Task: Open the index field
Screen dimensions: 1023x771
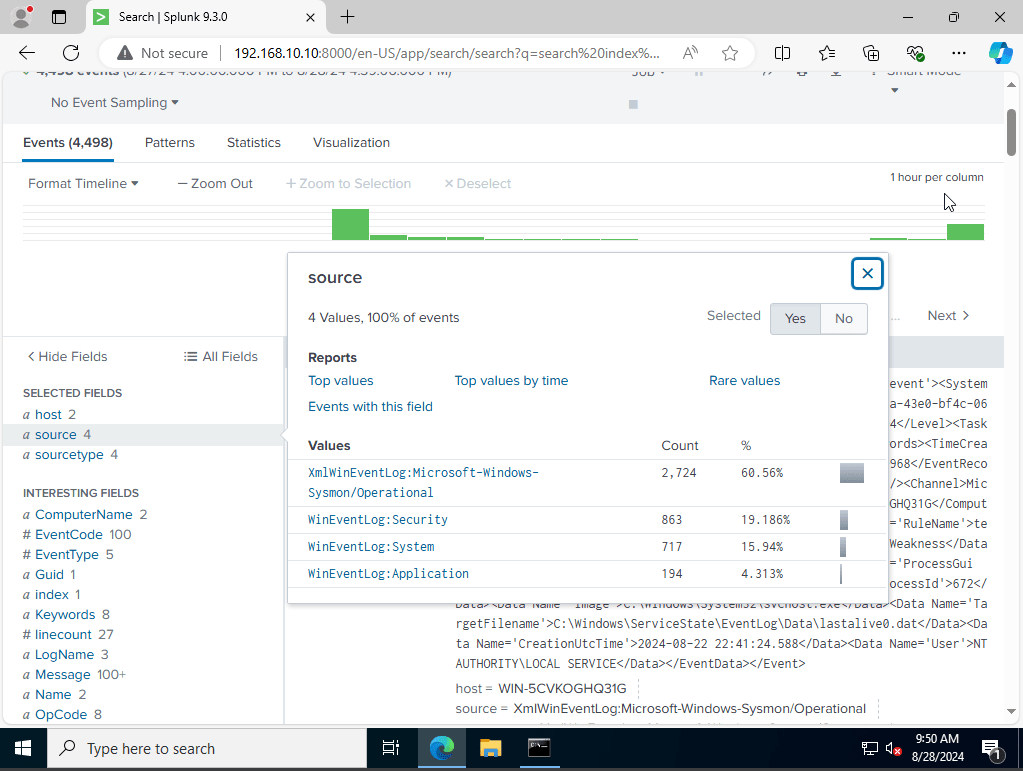Action: click(52, 594)
